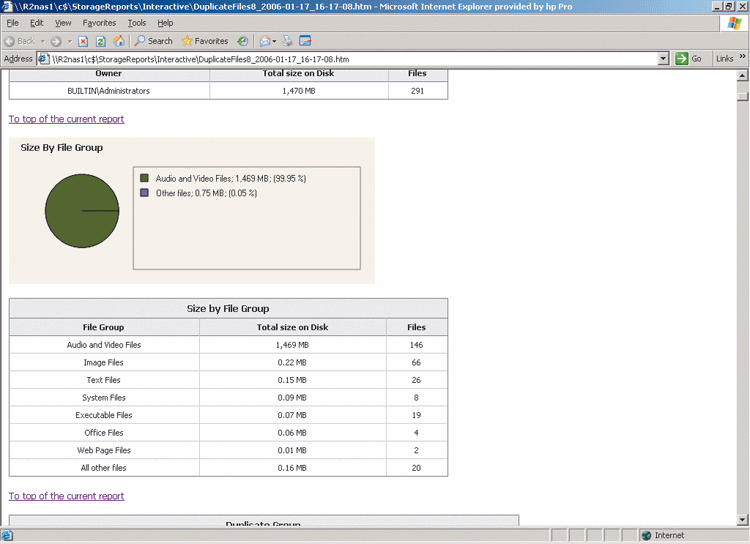Click inside the Address bar field
750x544 pixels.
[x=353, y=59]
